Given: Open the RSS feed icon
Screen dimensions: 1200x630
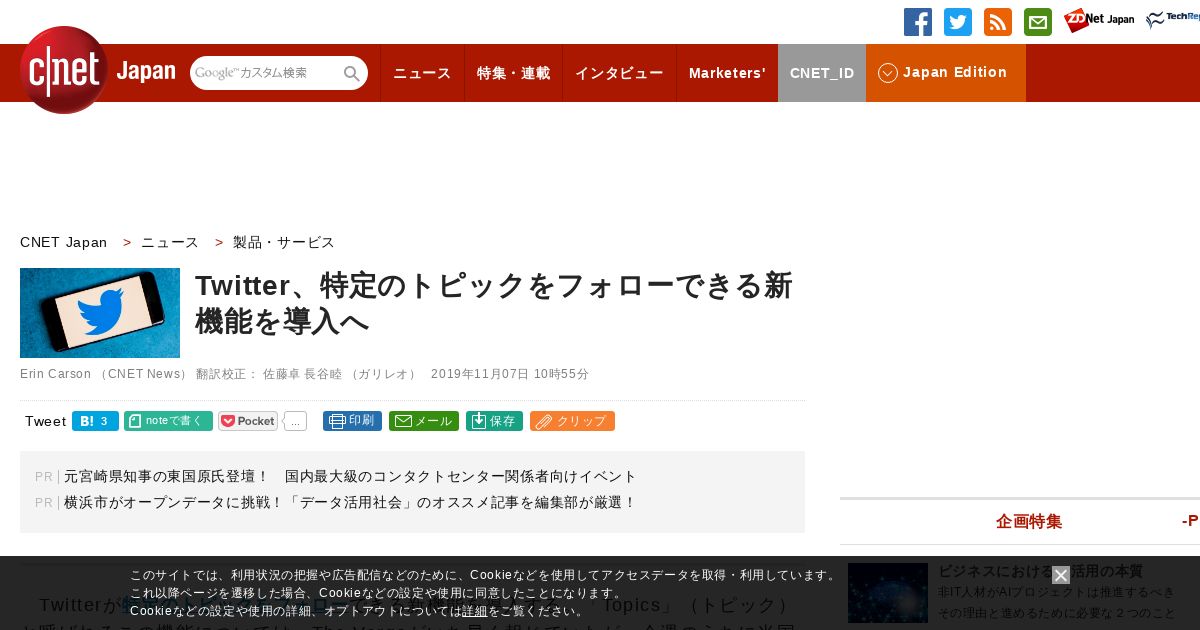Looking at the screenshot, I should (x=998, y=22).
